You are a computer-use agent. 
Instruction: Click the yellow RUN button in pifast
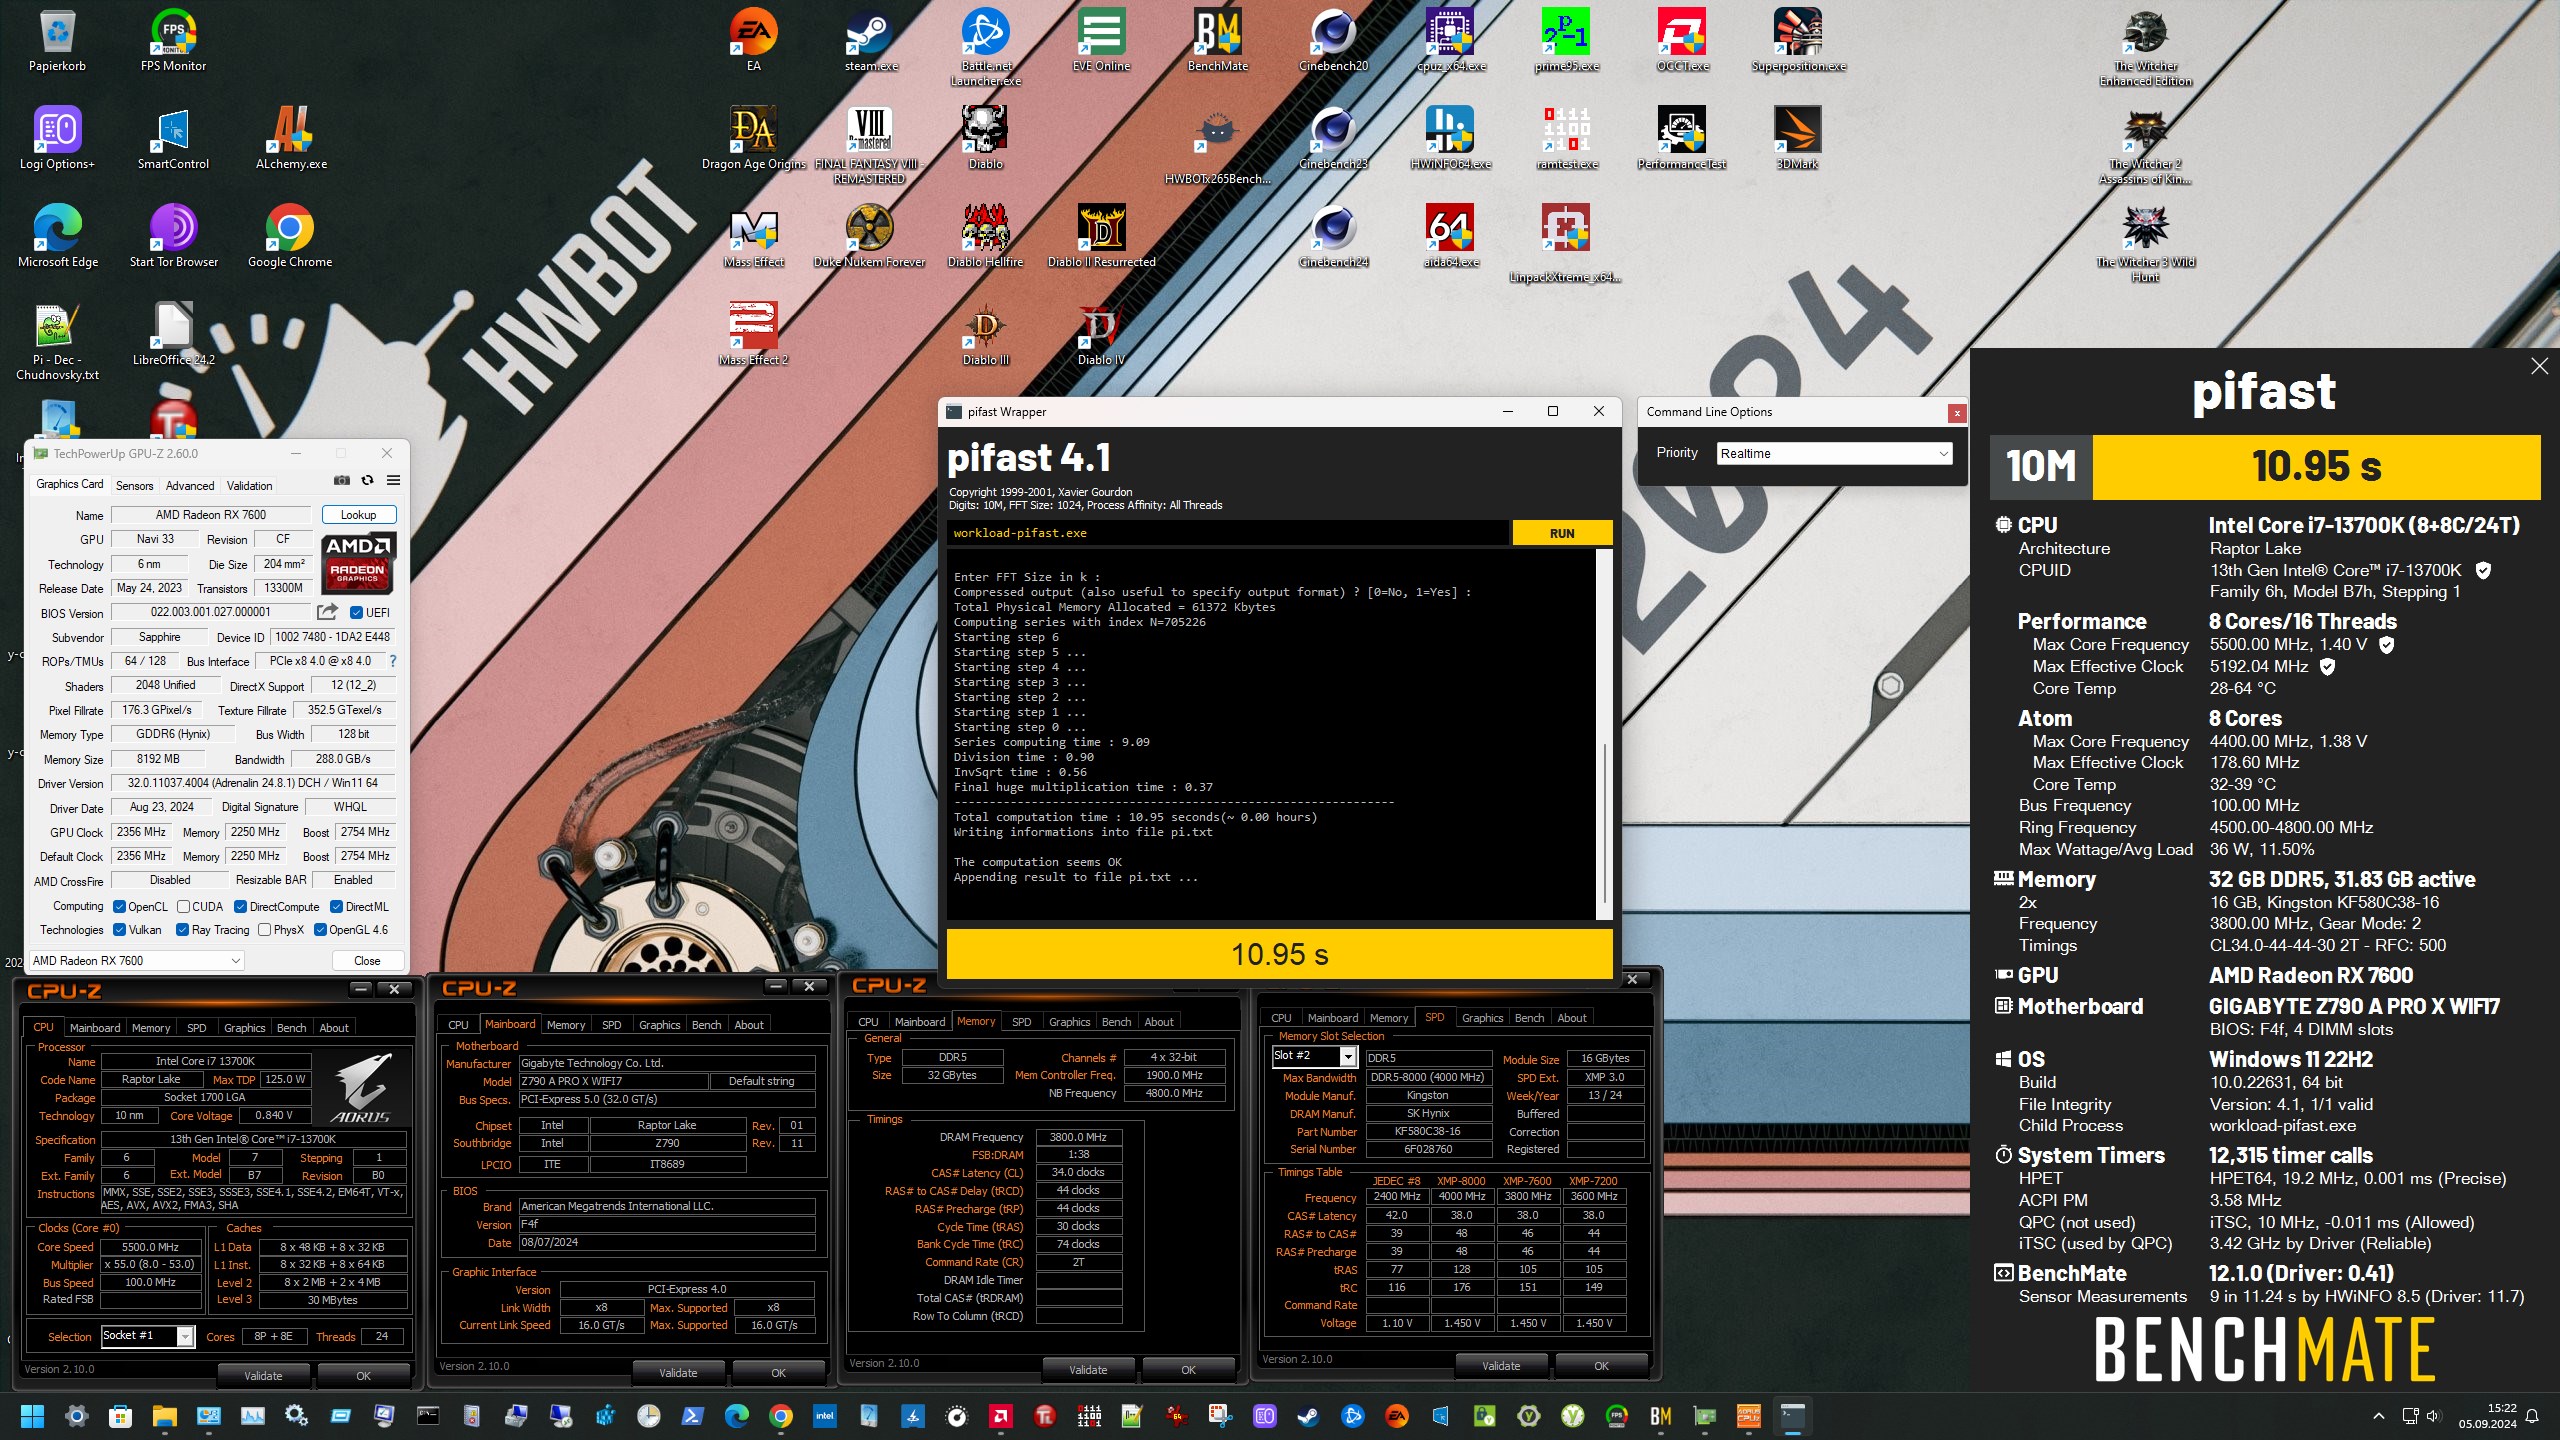coord(1562,533)
